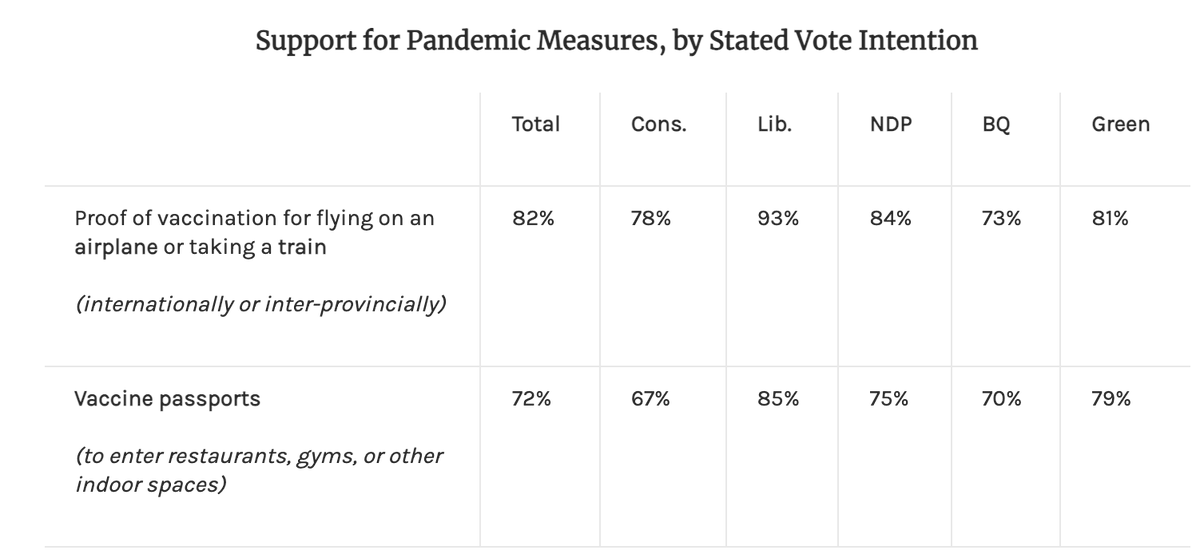Select the 84% NDP cell
Screen dimensions: 1200x554
pyautogui.click(x=891, y=219)
